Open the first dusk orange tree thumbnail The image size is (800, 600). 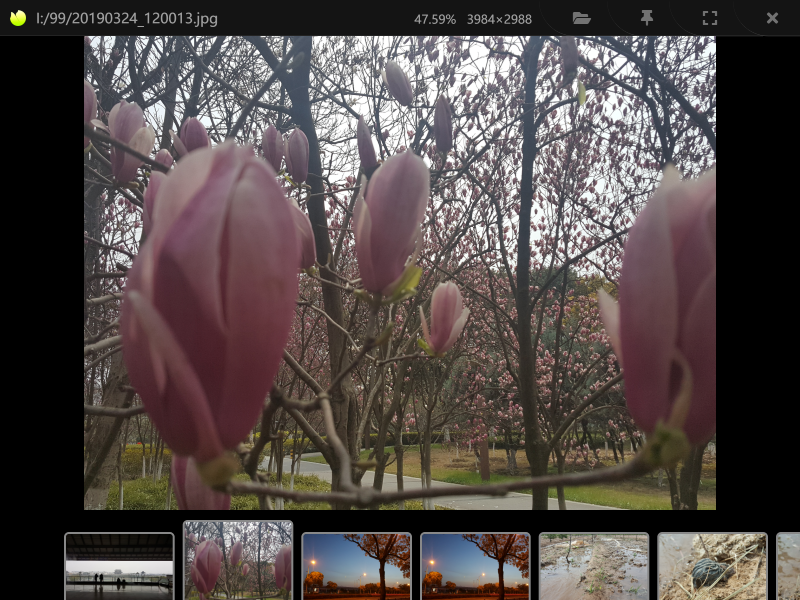357,566
